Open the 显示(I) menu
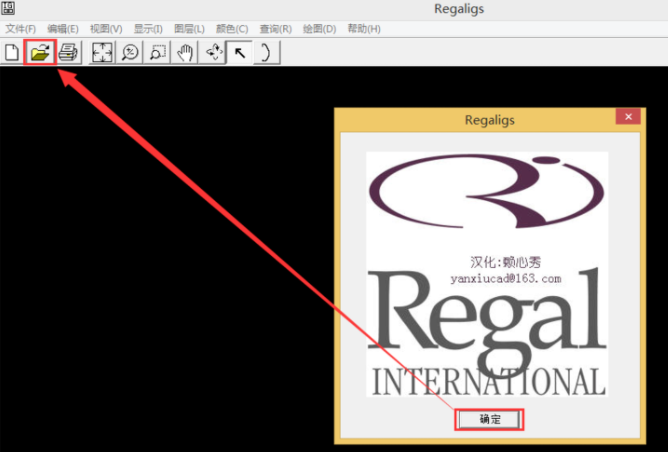Viewport: 668px width, 452px height. coord(148,29)
